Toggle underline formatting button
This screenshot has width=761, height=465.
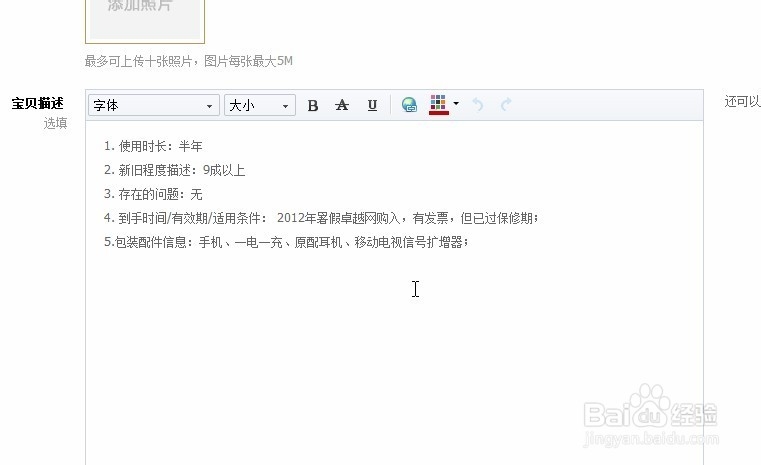point(372,105)
